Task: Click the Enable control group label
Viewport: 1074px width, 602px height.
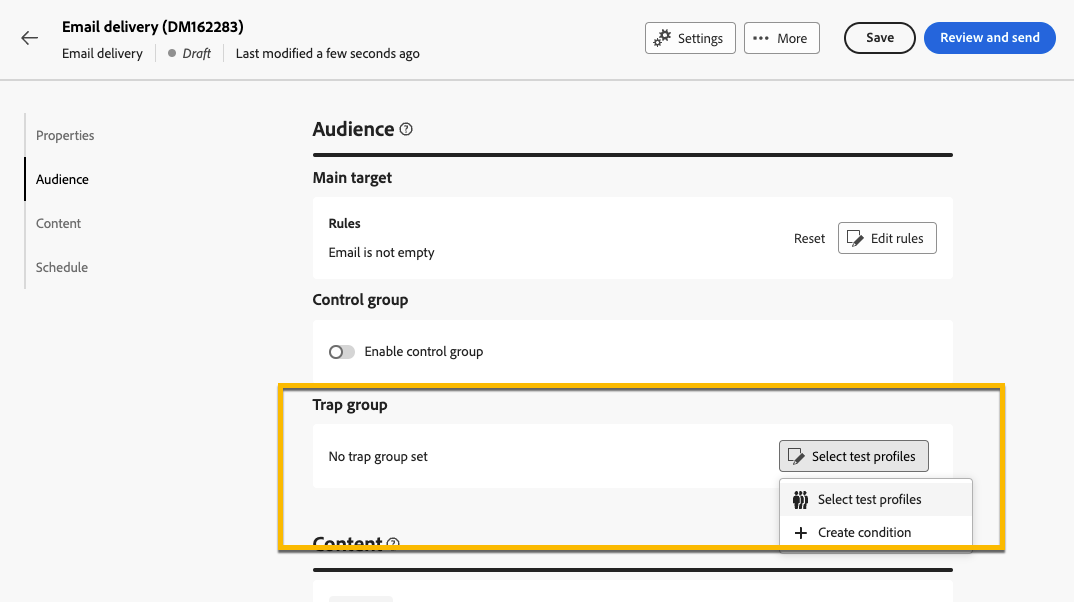Action: [x=423, y=352]
